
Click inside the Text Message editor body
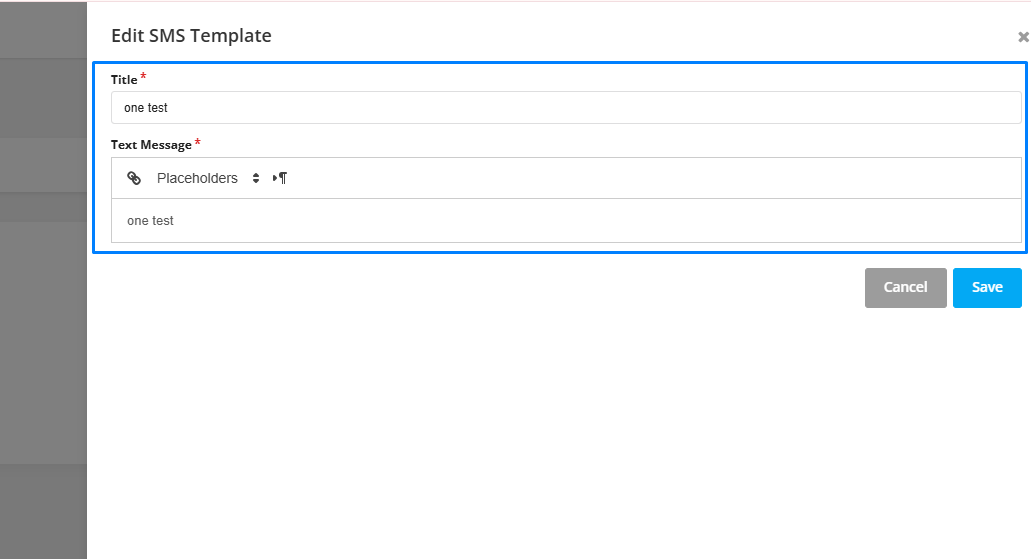click(566, 221)
